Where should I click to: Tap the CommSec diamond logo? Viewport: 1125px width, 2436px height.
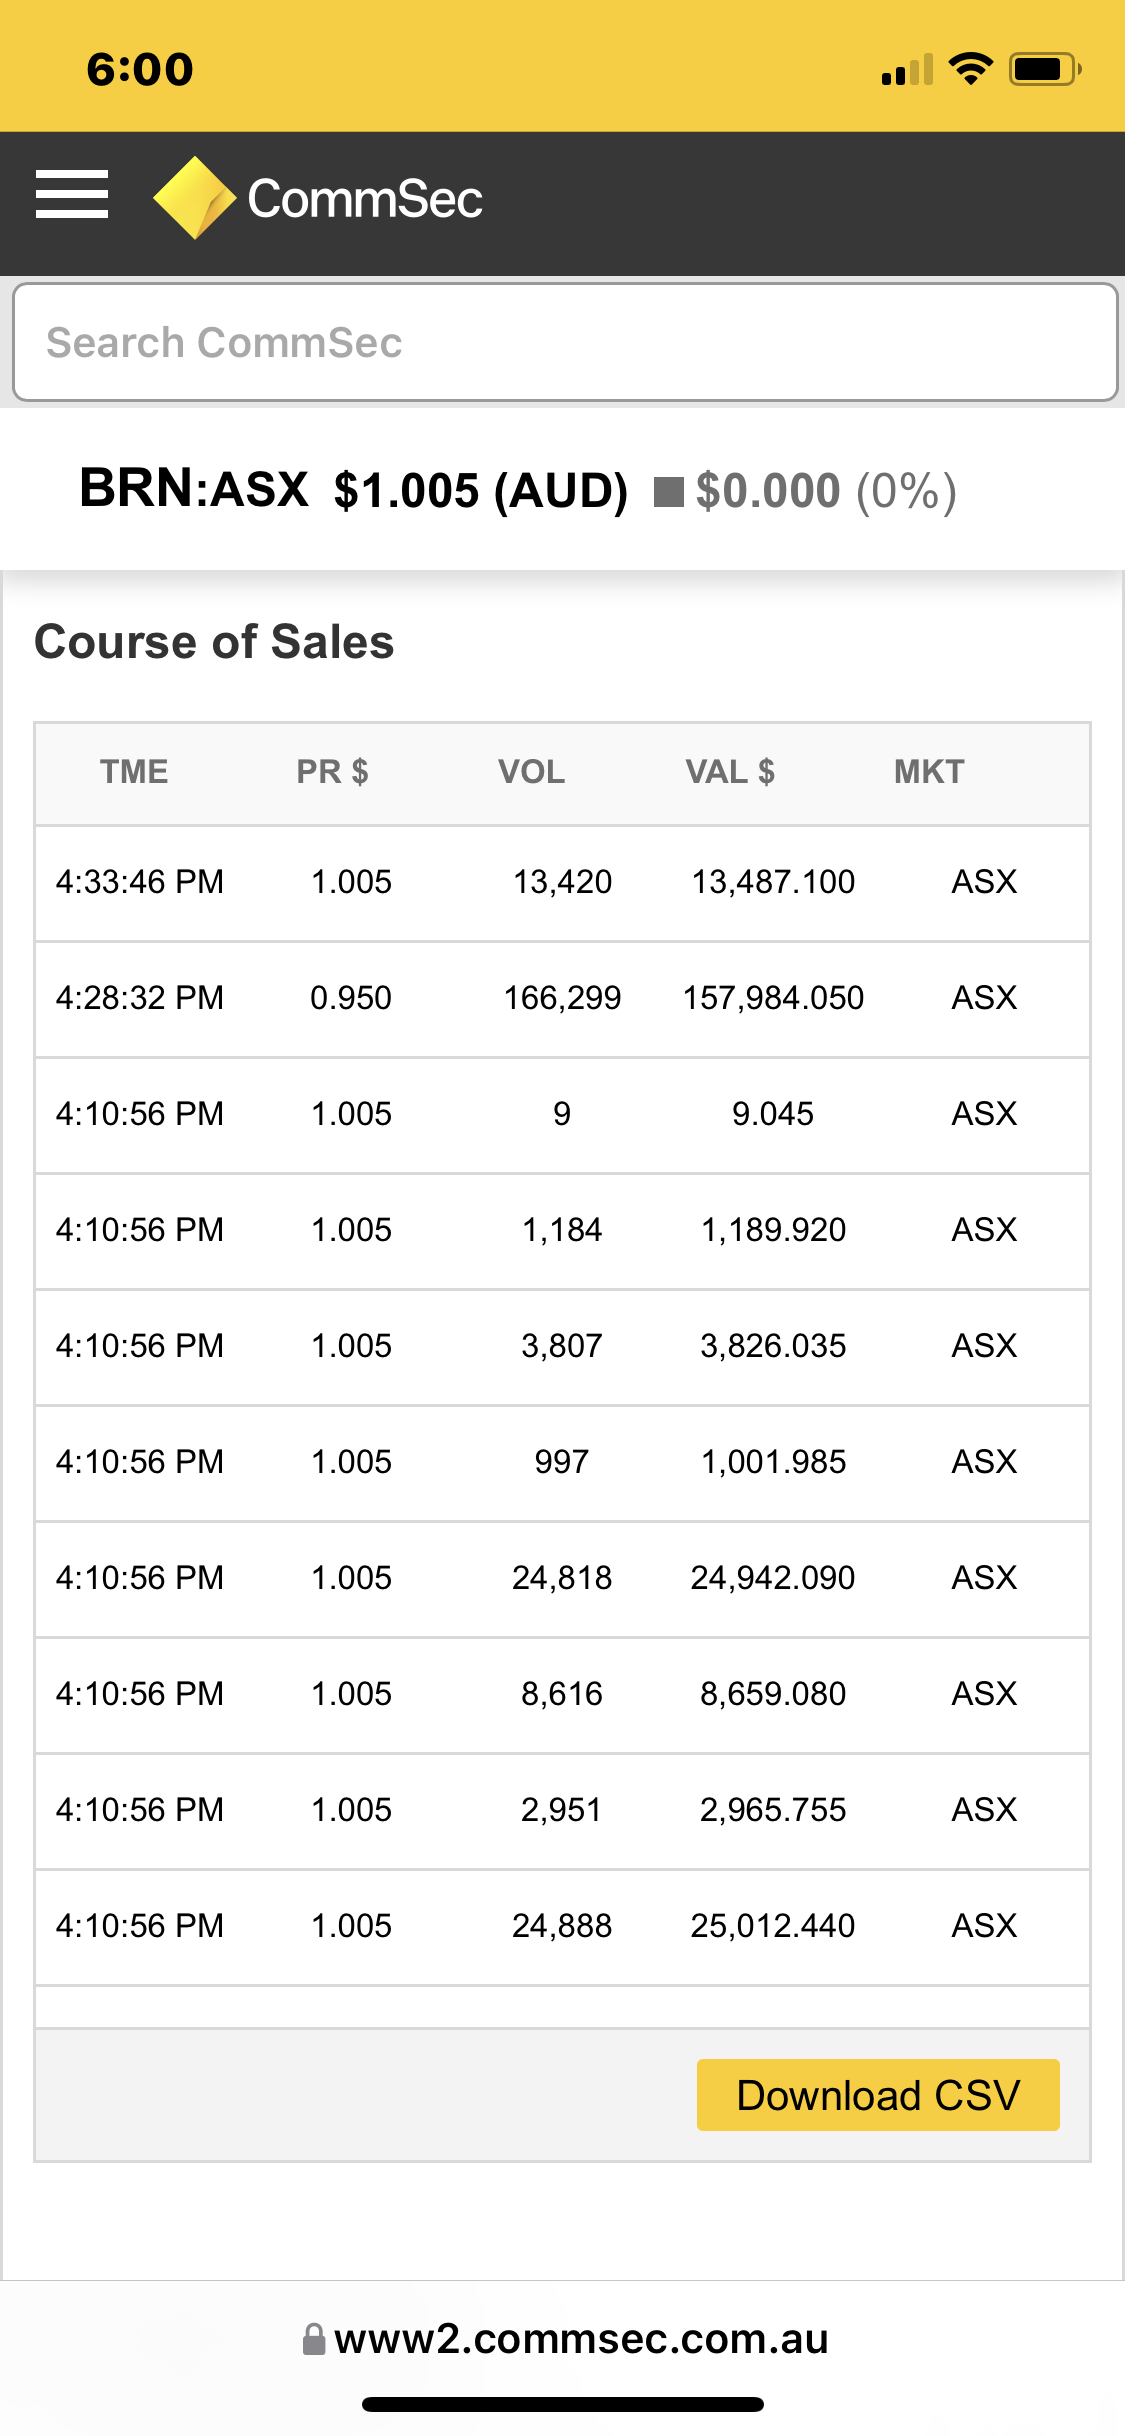(194, 198)
